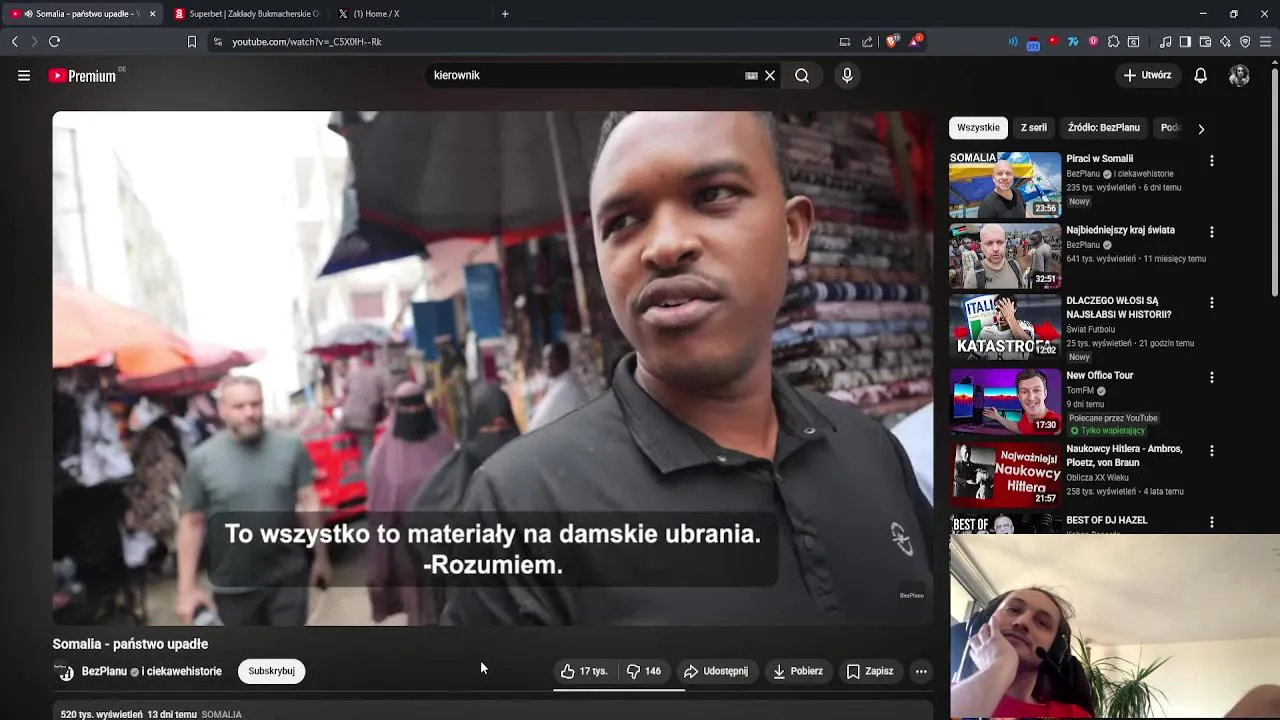This screenshot has height=720, width=1280.
Task: Open the music note media control
Action: point(1165,42)
